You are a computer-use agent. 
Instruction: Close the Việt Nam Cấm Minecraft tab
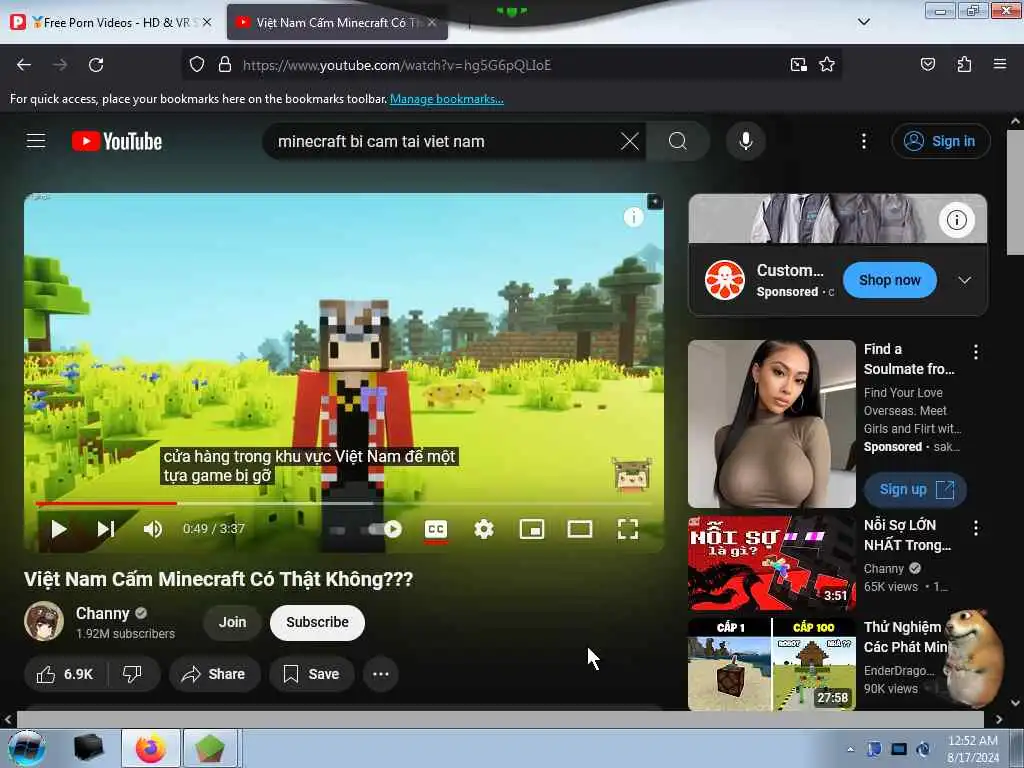pos(432,22)
